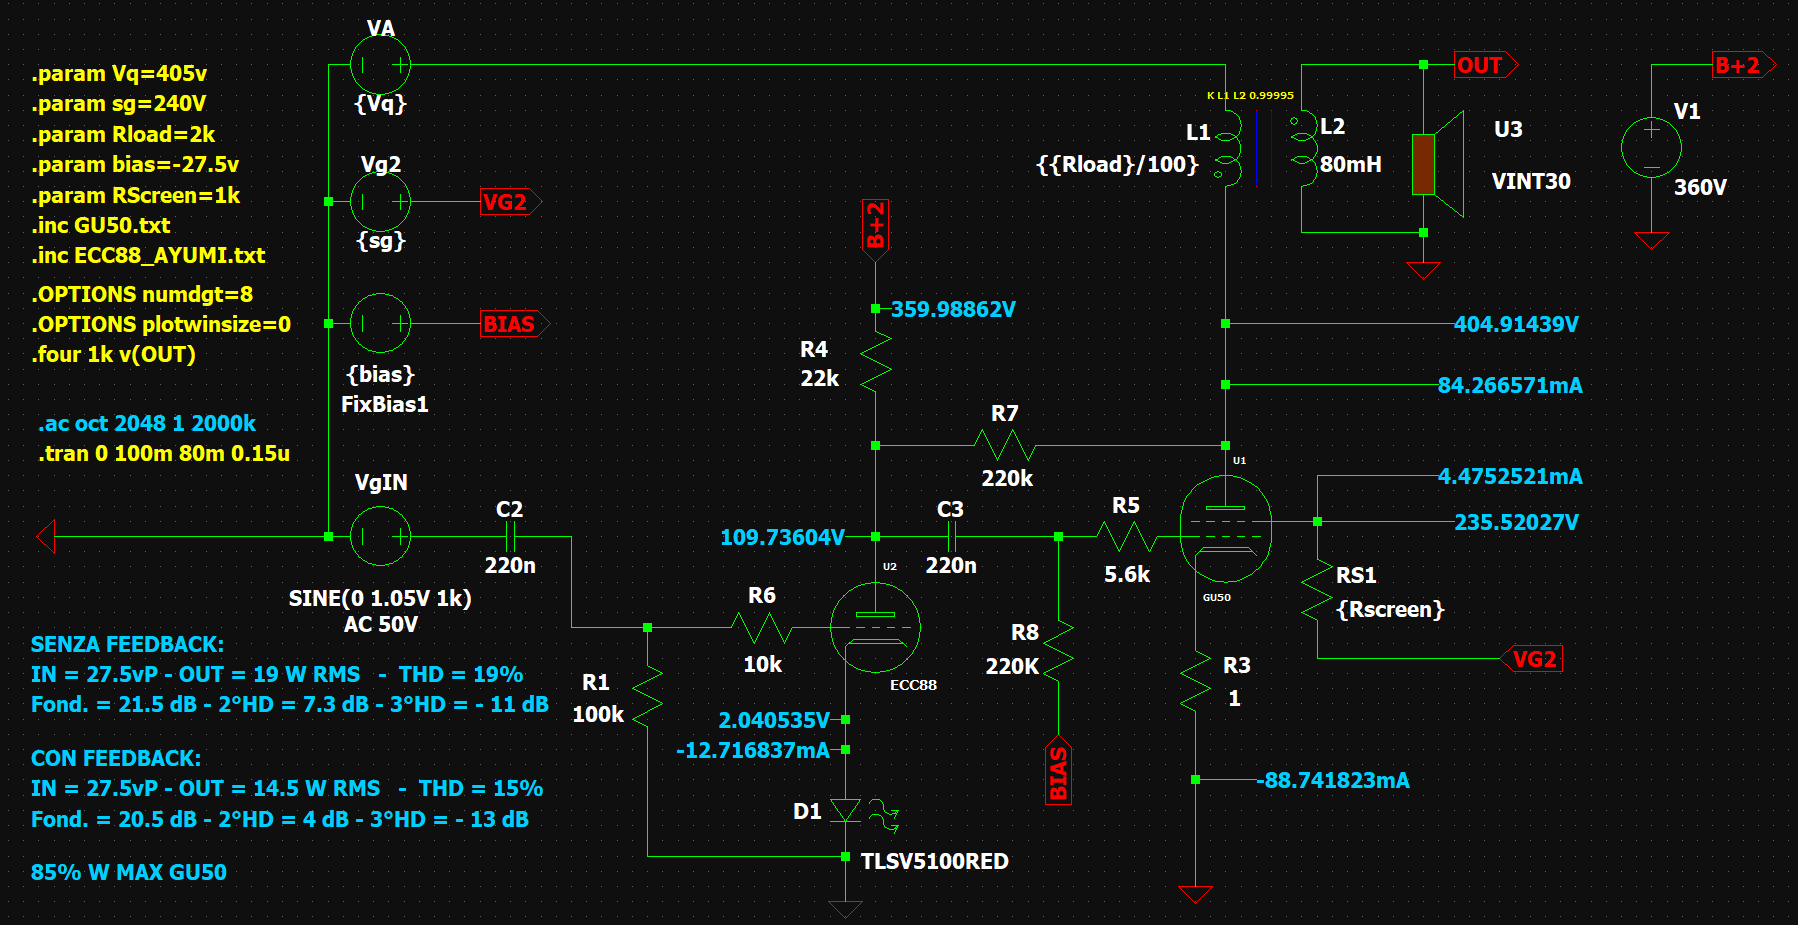Click the 404.91439V voltage readout
Viewport: 1798px width, 925px height.
pos(1515,324)
